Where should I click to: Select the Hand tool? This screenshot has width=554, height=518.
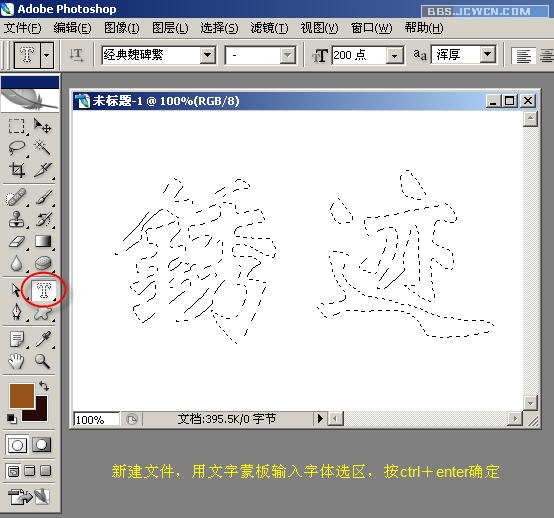(16, 361)
